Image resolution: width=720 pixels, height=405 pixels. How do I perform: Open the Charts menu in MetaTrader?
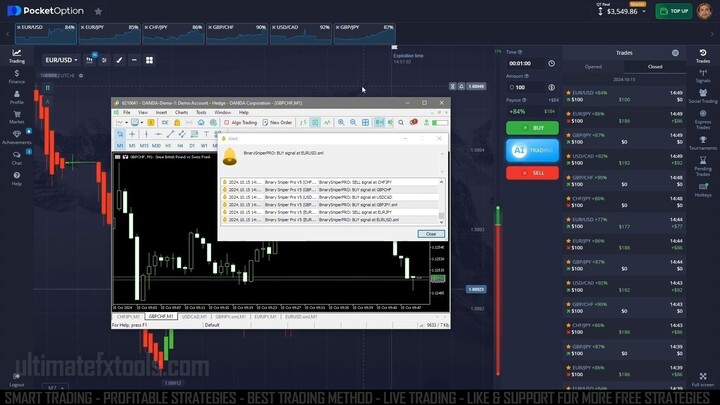(x=181, y=112)
